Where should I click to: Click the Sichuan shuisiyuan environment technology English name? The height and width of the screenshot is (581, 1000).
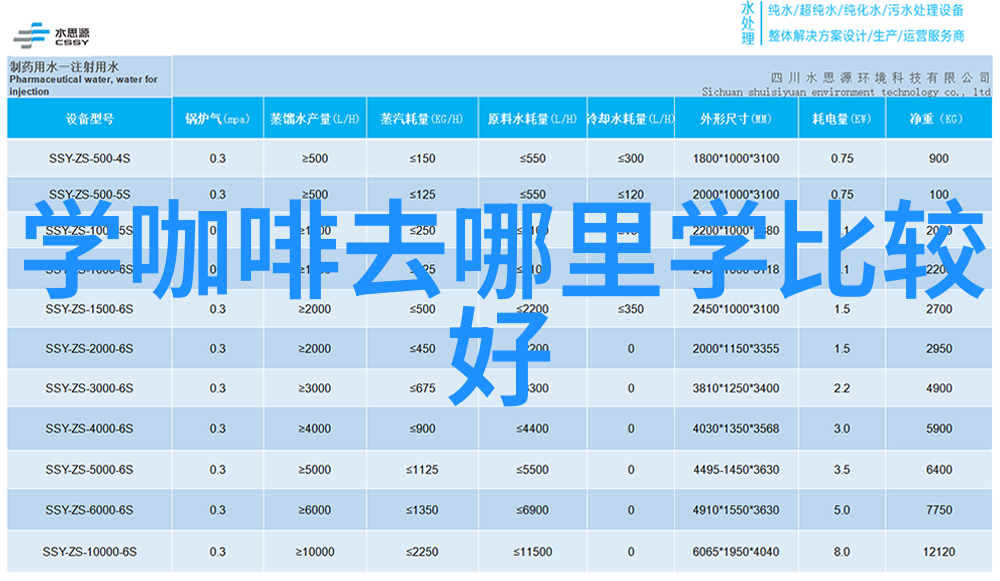pyautogui.click(x=846, y=92)
